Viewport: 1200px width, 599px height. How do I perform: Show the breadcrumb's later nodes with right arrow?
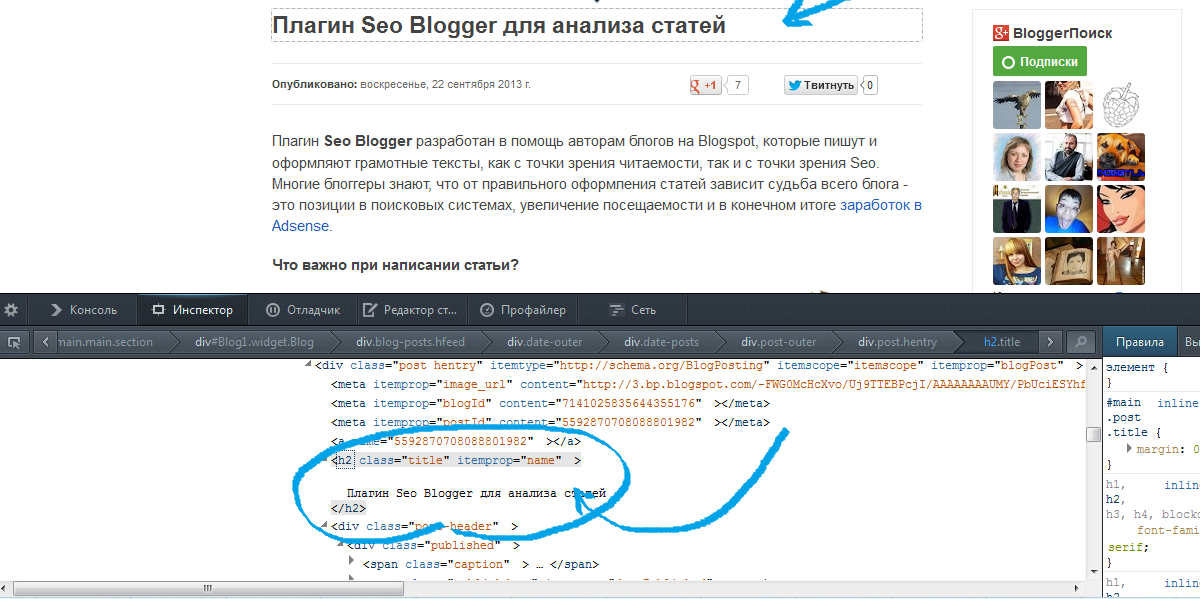point(1051,342)
